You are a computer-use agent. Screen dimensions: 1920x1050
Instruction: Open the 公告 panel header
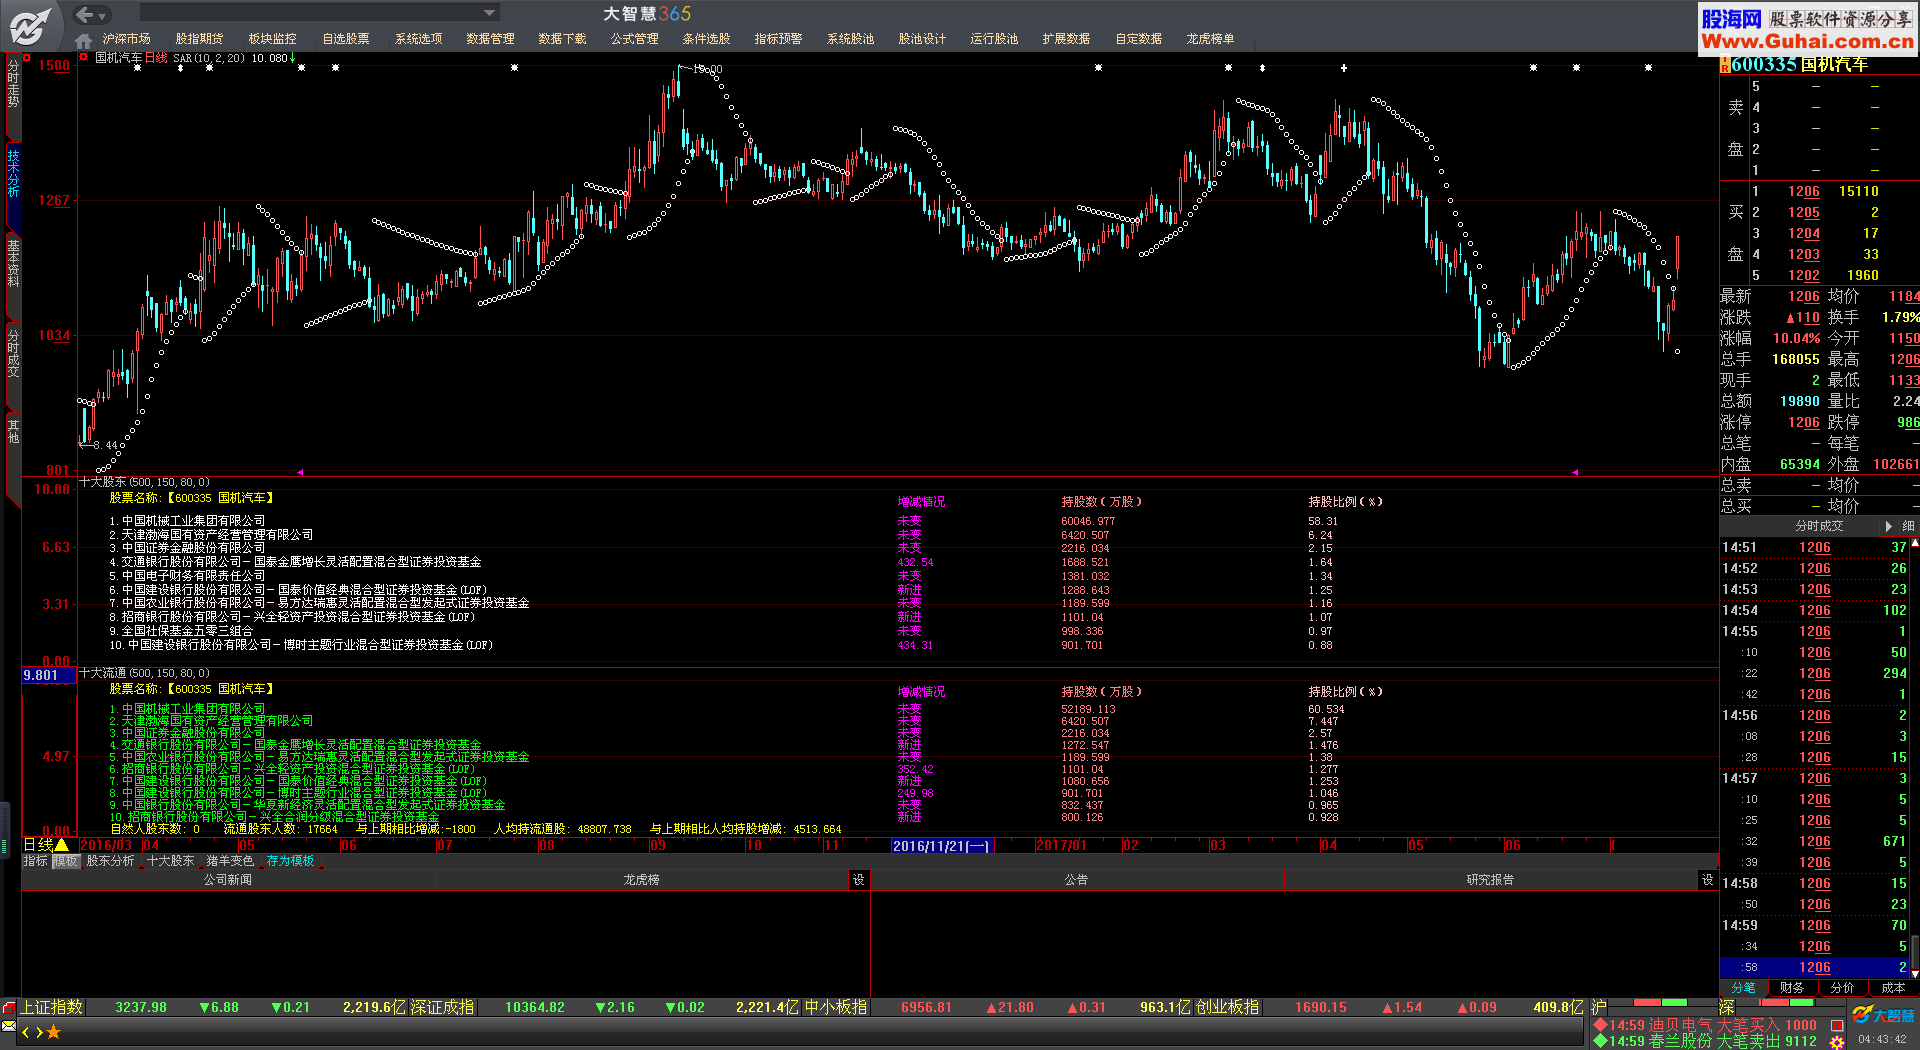1076,880
